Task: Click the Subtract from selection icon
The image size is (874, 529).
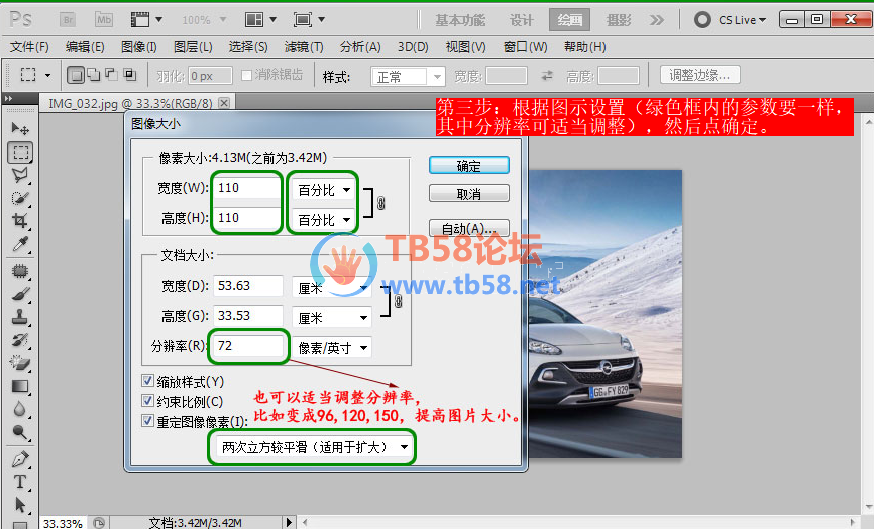Action: point(111,74)
